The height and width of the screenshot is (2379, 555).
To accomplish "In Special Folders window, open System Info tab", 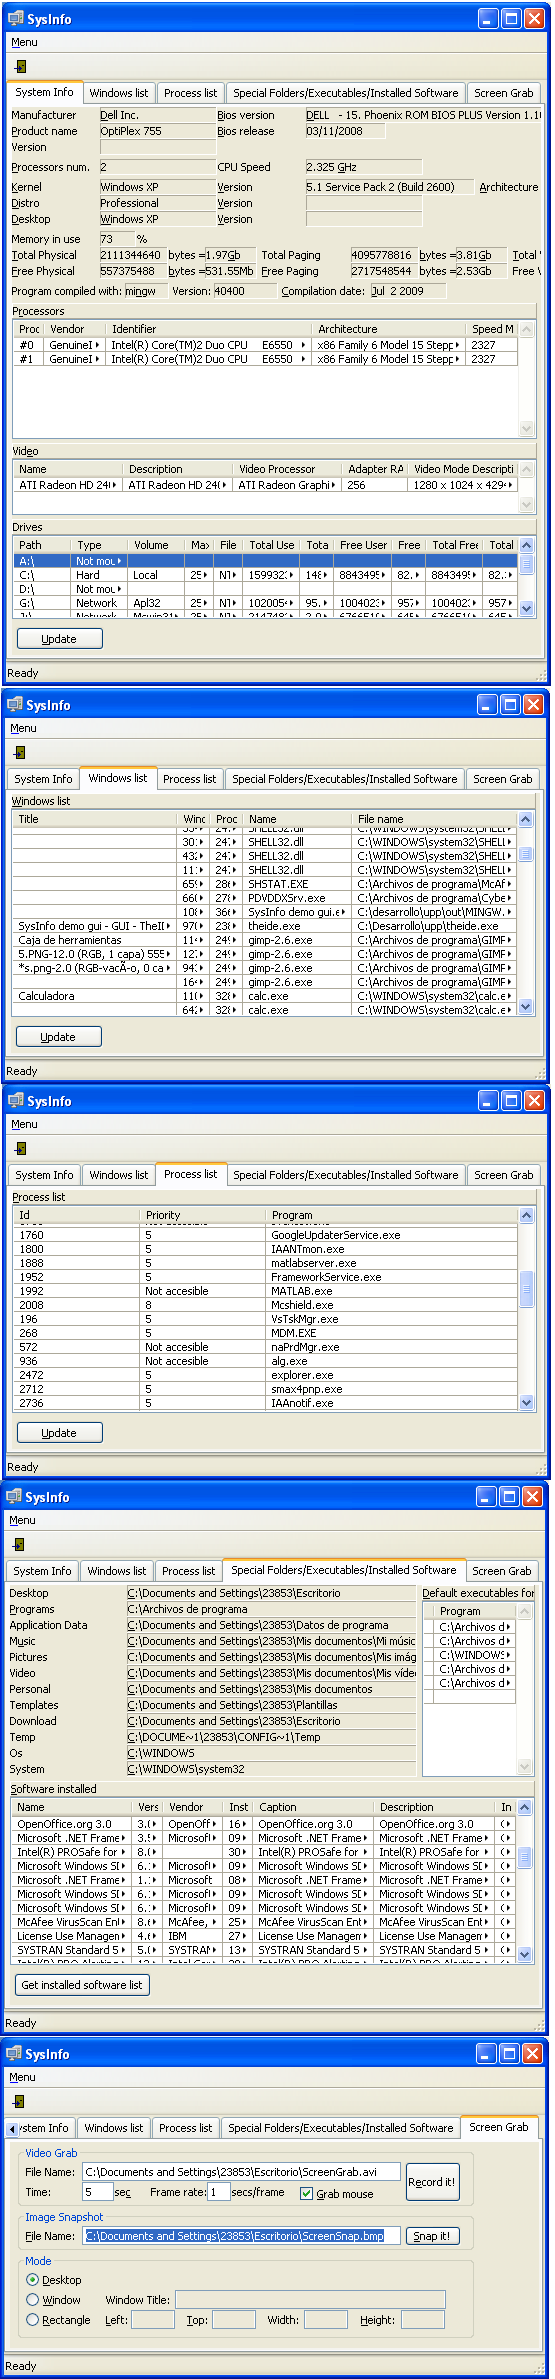I will pos(43,1571).
